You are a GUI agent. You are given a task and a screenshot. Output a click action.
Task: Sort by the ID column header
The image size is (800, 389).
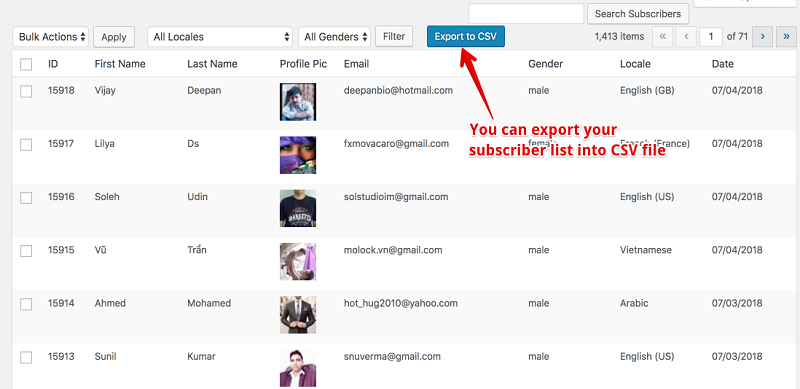[53, 64]
